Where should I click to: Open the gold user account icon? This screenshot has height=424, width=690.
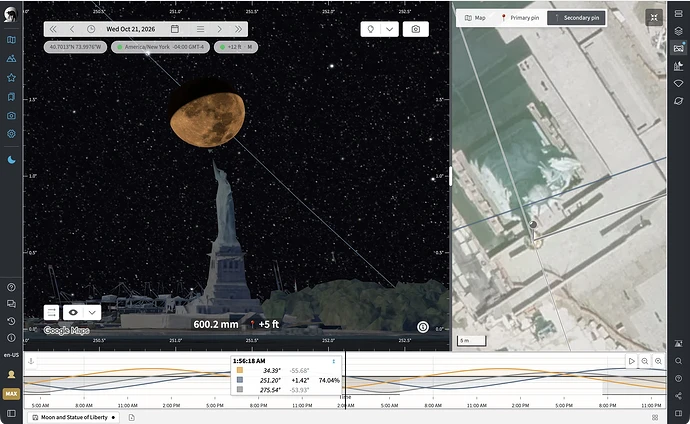pos(11,374)
